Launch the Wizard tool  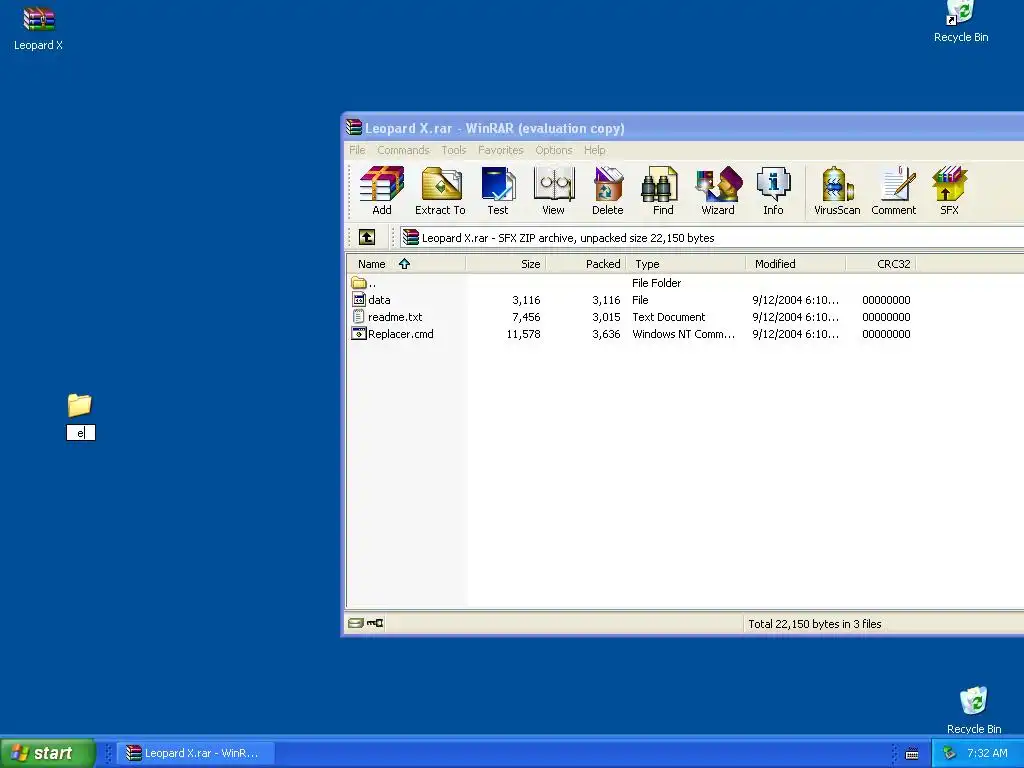click(718, 191)
